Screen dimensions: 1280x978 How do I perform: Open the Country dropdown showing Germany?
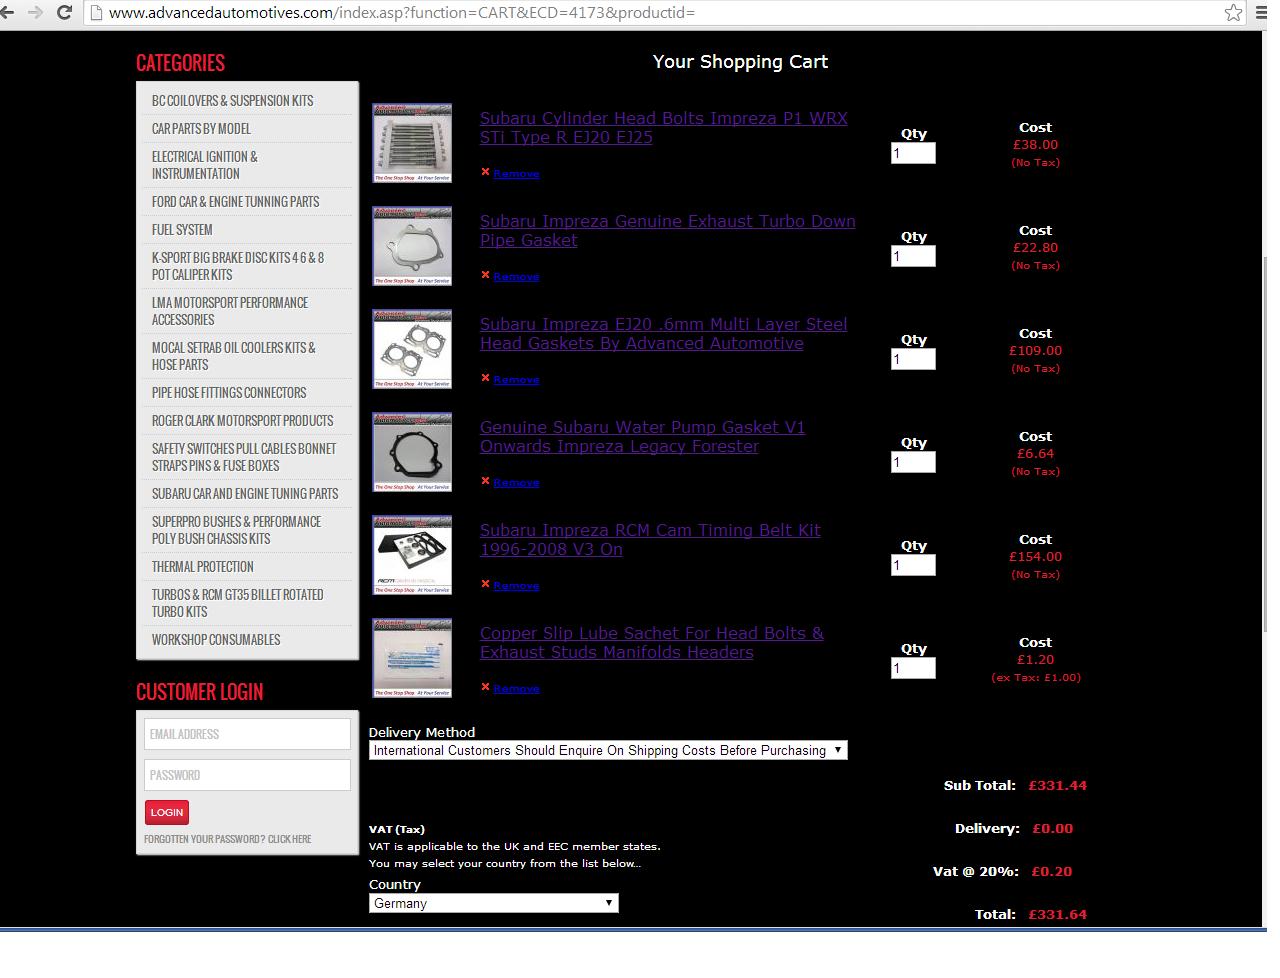[493, 903]
